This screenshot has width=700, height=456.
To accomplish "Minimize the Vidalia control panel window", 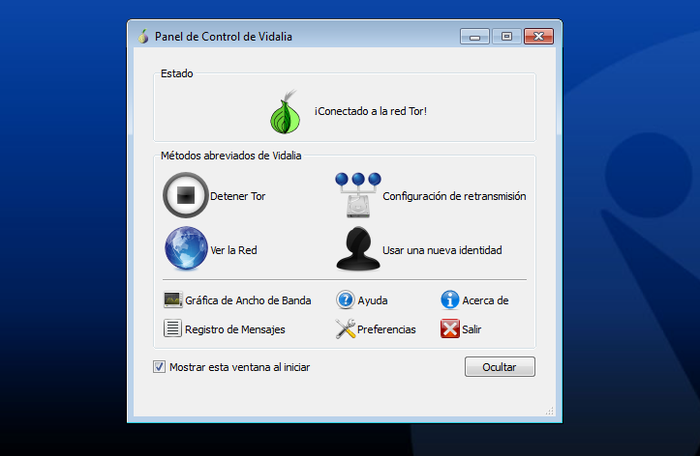I will (x=475, y=37).
